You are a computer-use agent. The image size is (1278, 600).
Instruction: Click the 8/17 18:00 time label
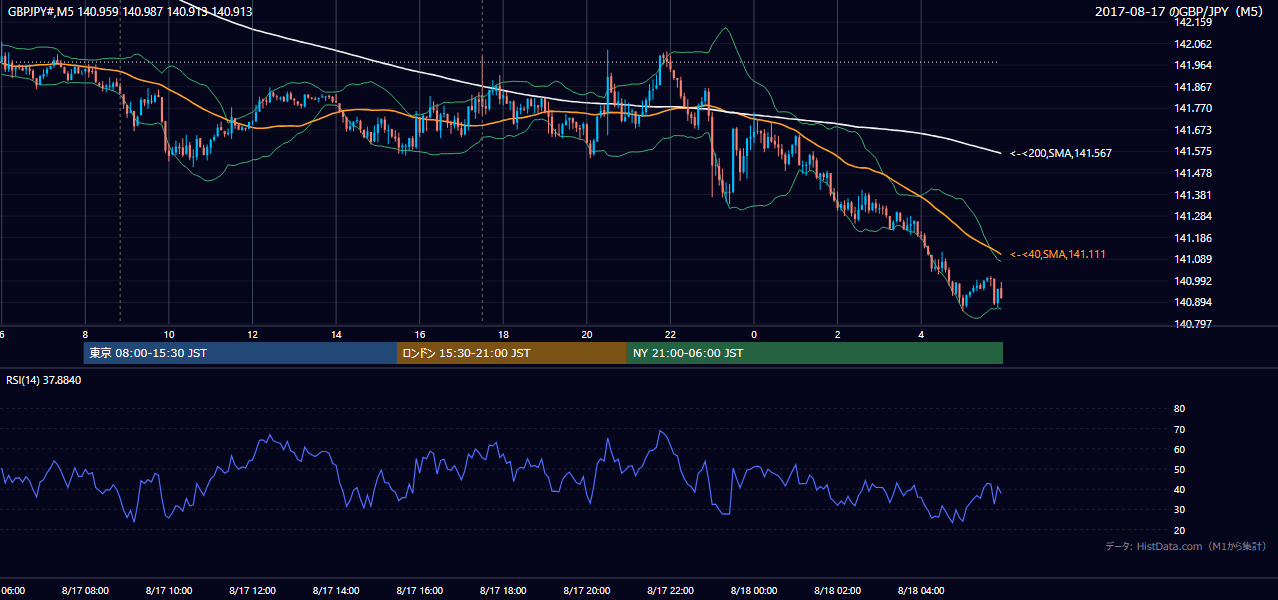coord(503,591)
